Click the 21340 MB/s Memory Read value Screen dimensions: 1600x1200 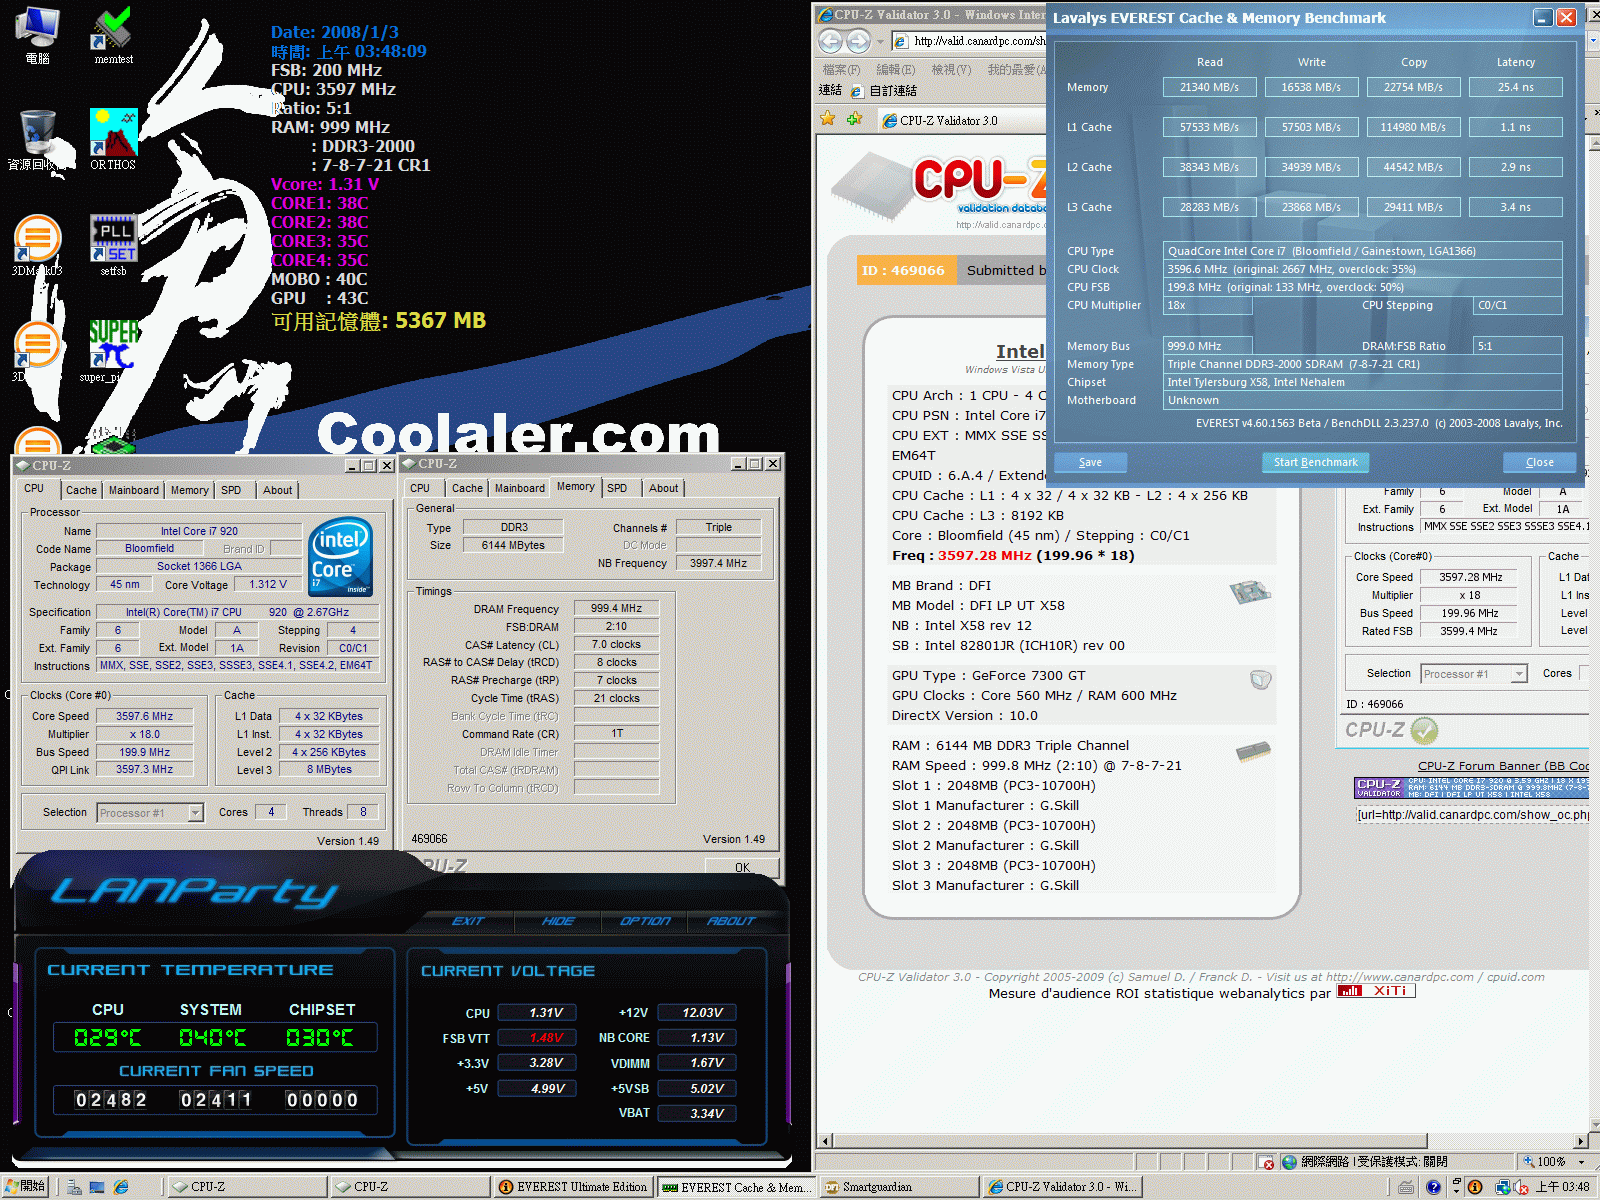pyautogui.click(x=1209, y=87)
